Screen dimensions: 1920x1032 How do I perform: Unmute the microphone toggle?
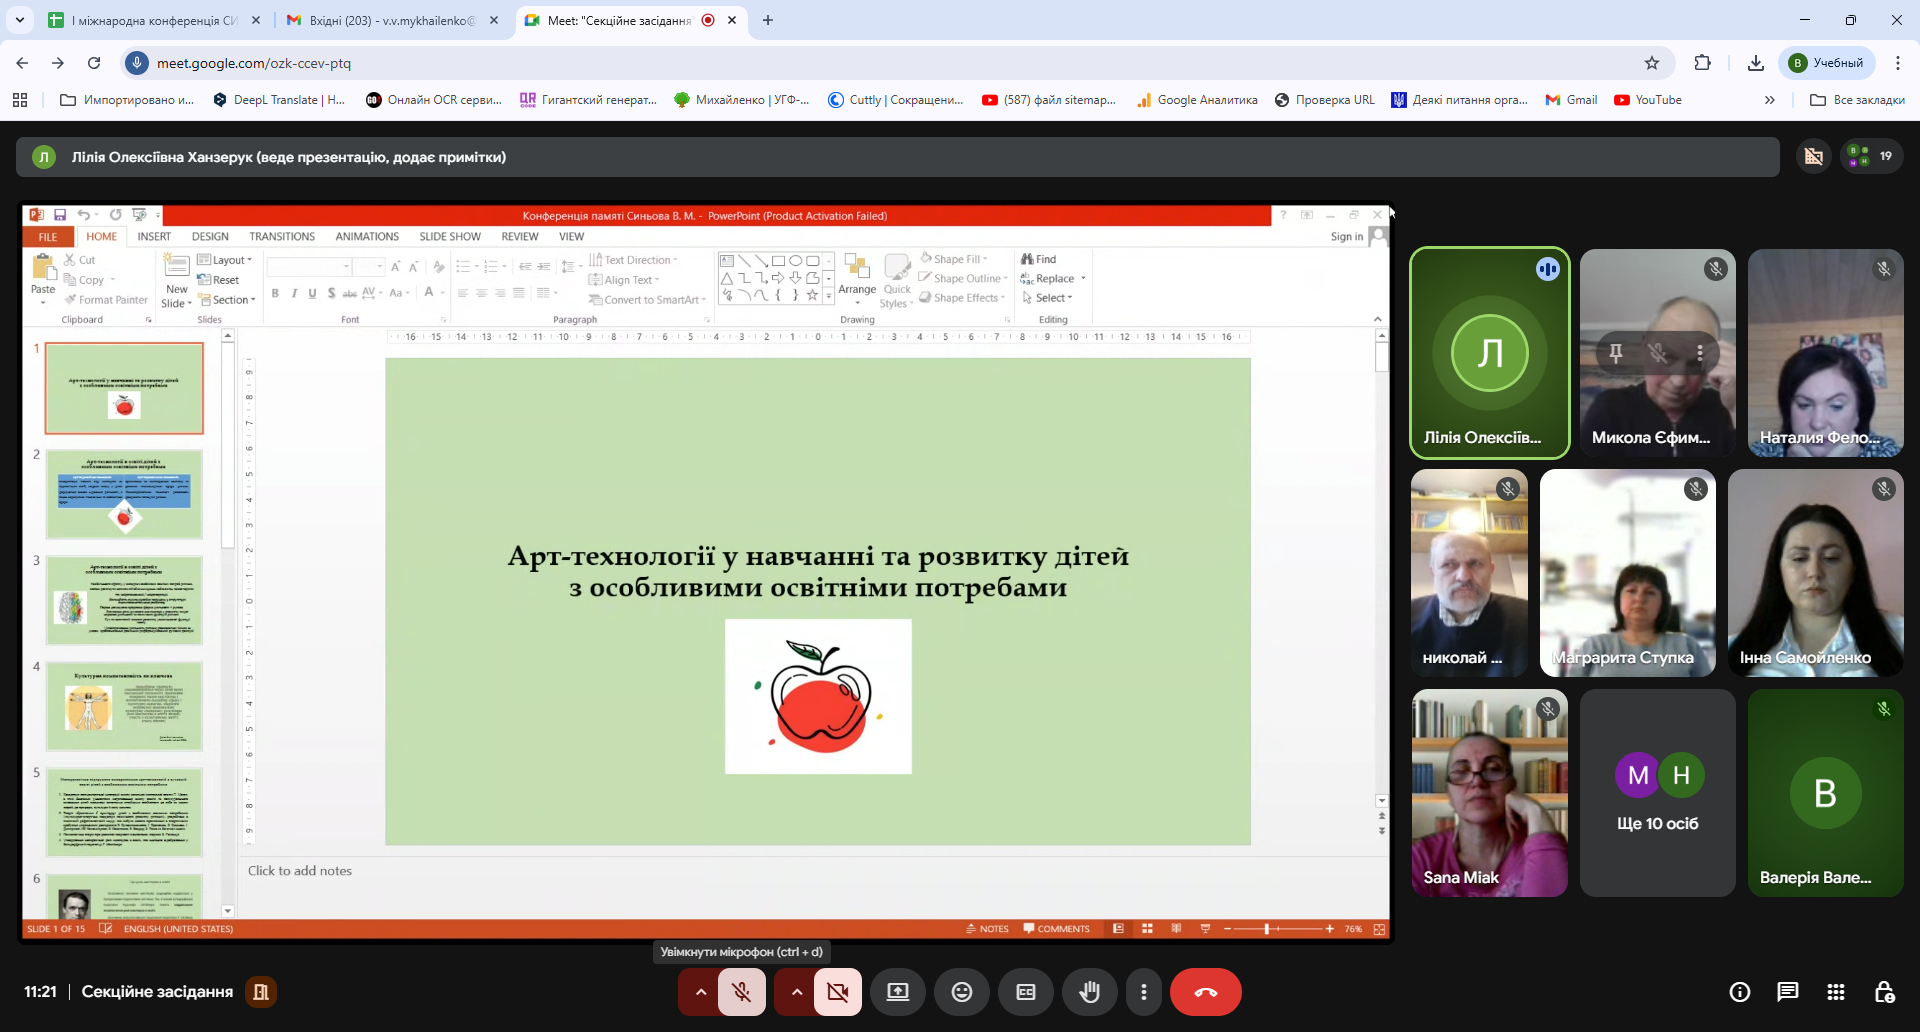tap(742, 992)
